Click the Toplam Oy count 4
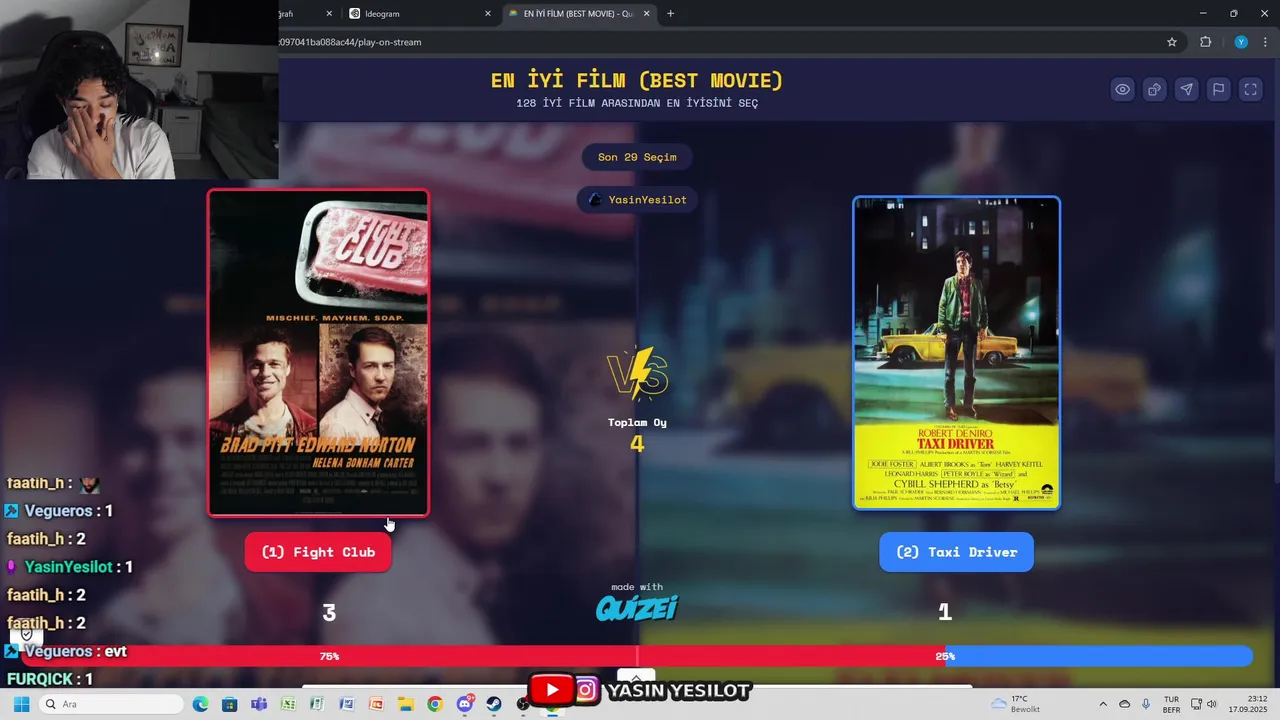The height and width of the screenshot is (720, 1280). pos(637,443)
